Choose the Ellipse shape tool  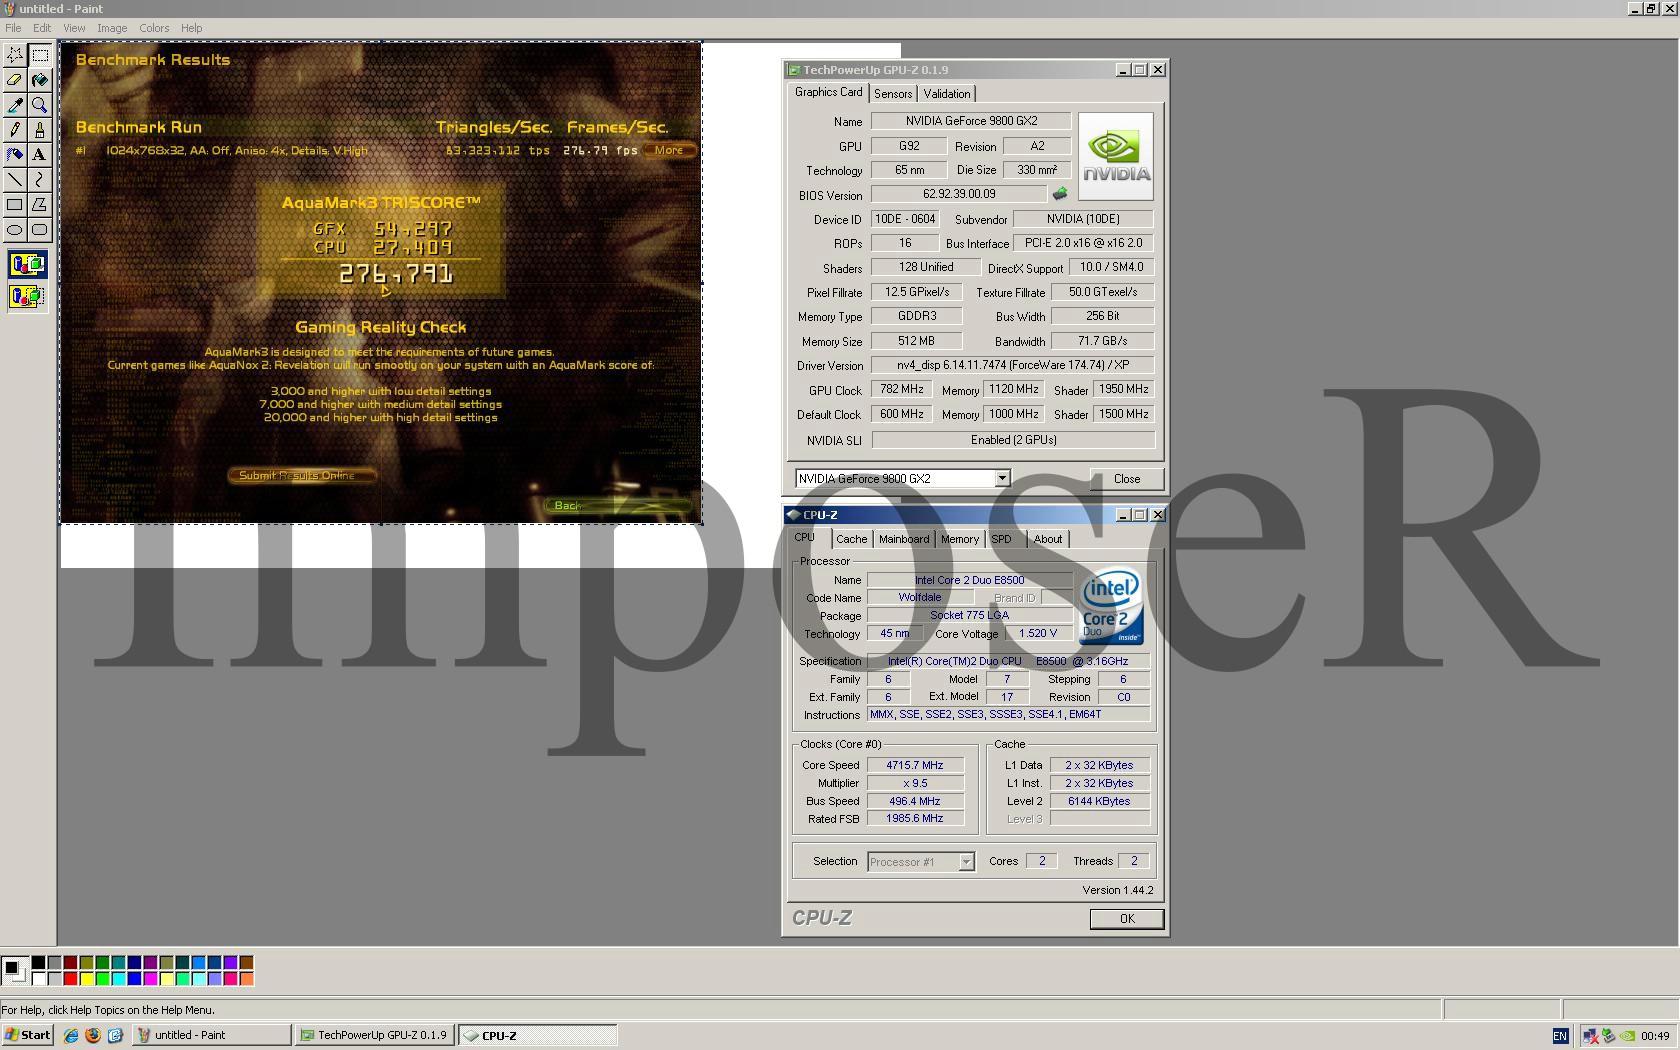15,230
